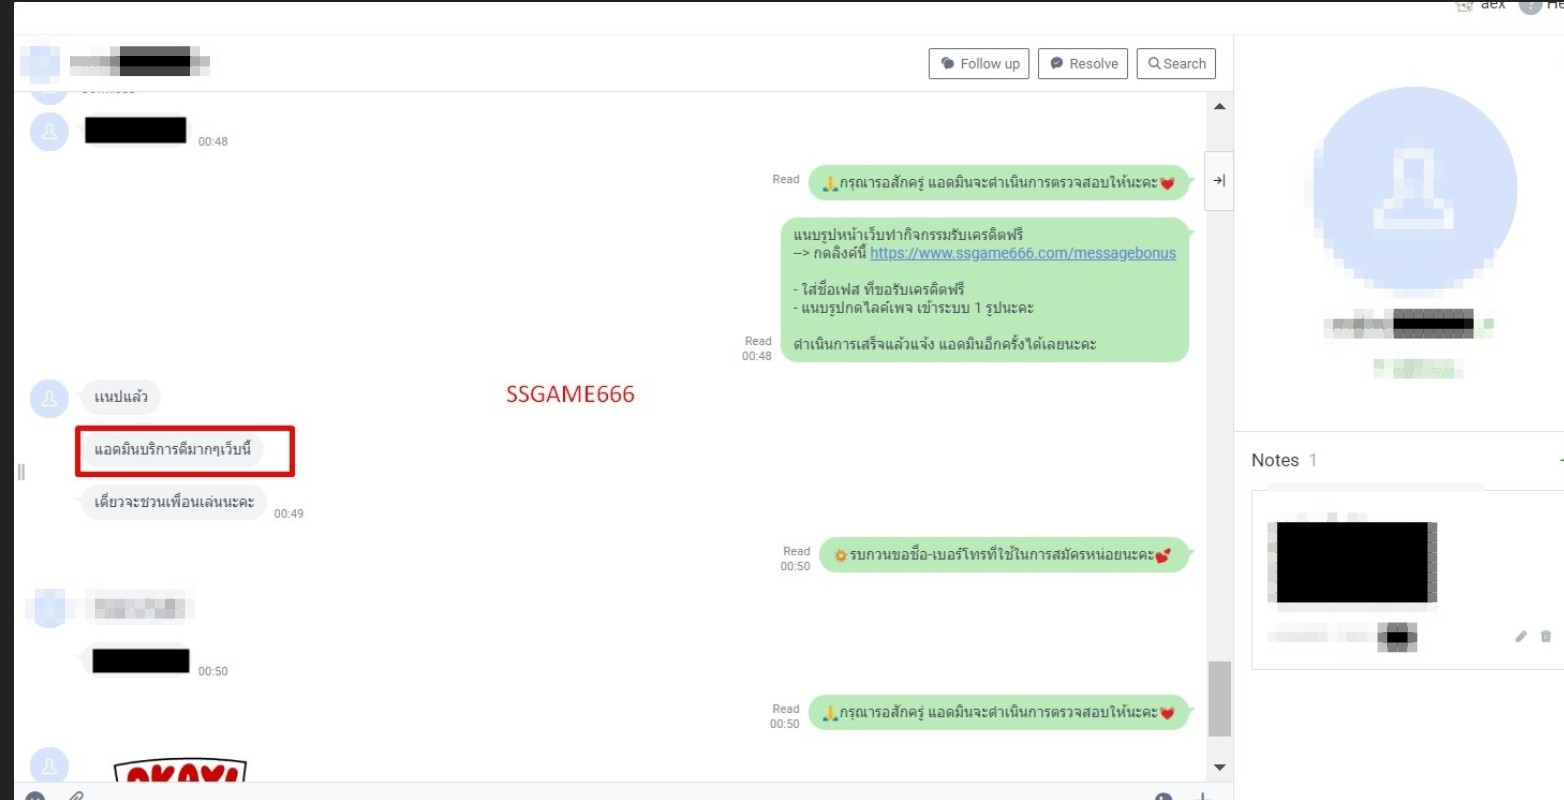Click the highlighted 'แอดมินบริการดีมากๆเว็บนี้' message

[x=173, y=450]
